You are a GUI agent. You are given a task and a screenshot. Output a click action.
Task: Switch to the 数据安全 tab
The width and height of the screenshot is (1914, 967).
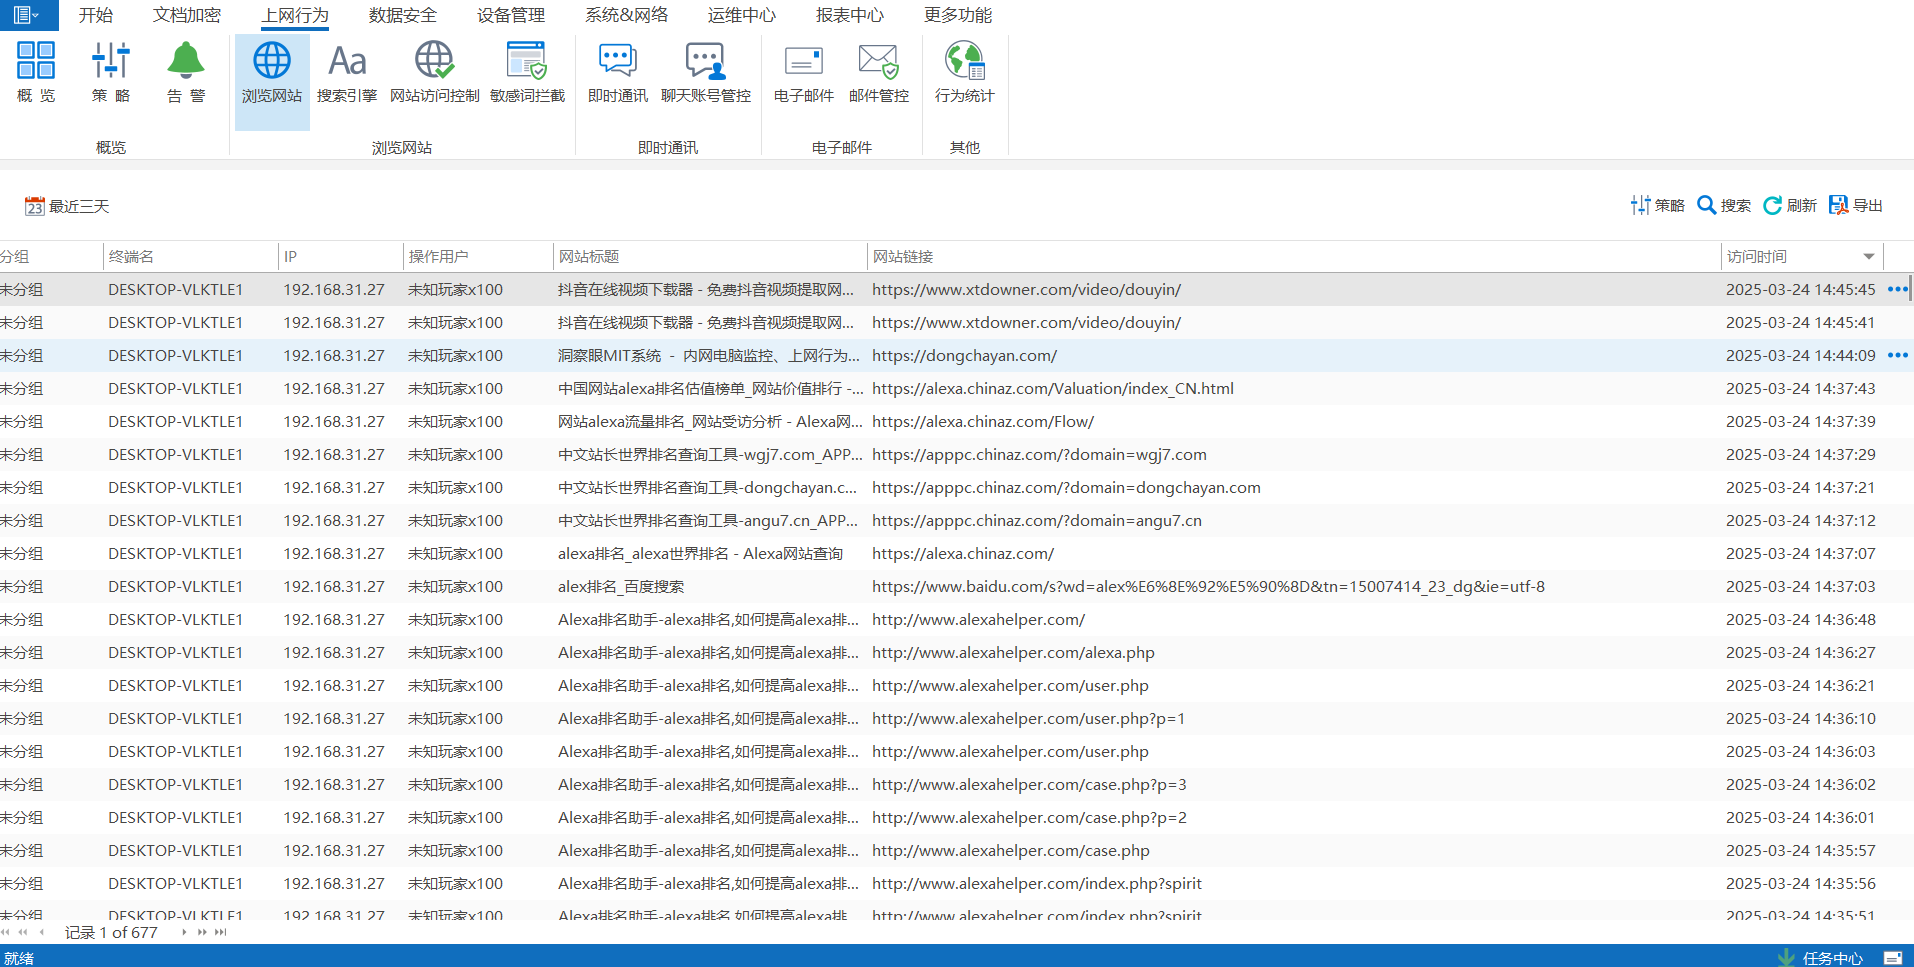coord(402,15)
